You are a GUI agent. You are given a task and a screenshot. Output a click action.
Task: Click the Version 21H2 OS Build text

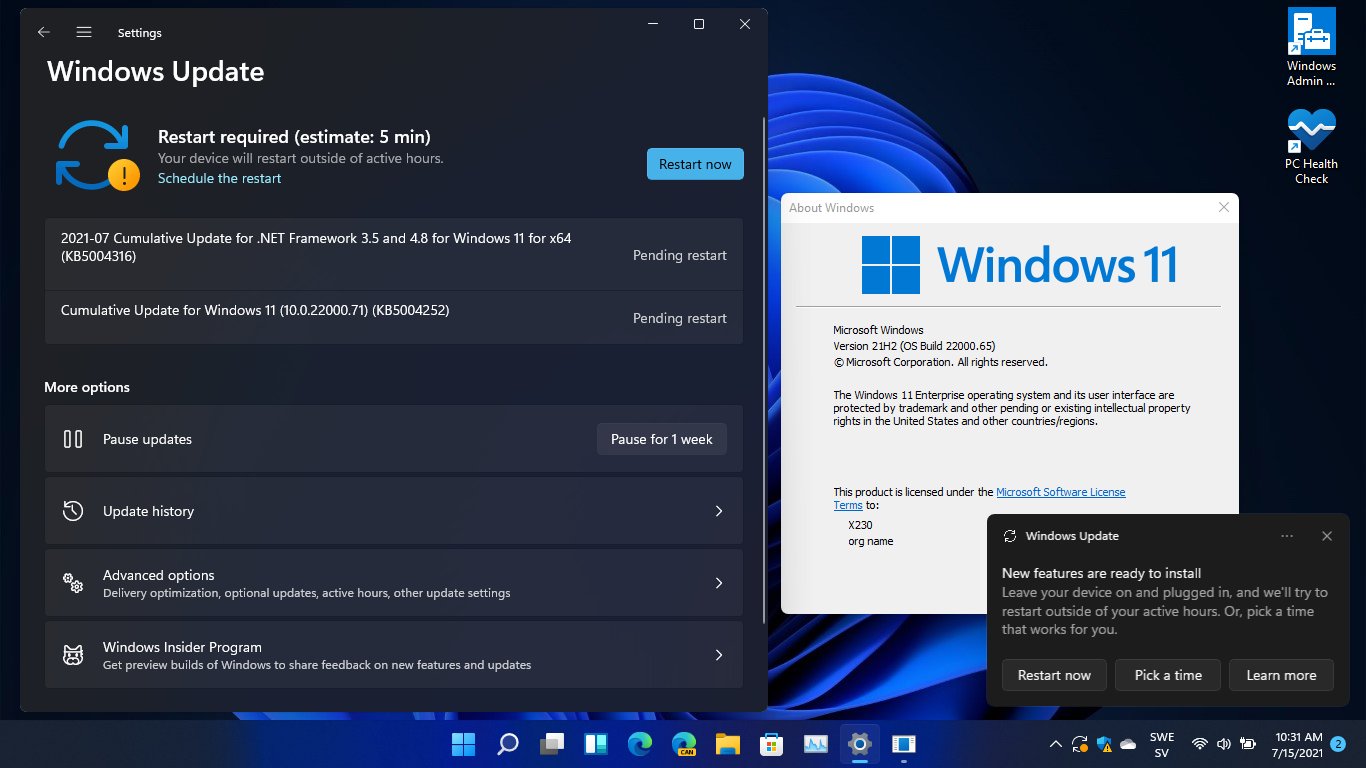point(914,346)
